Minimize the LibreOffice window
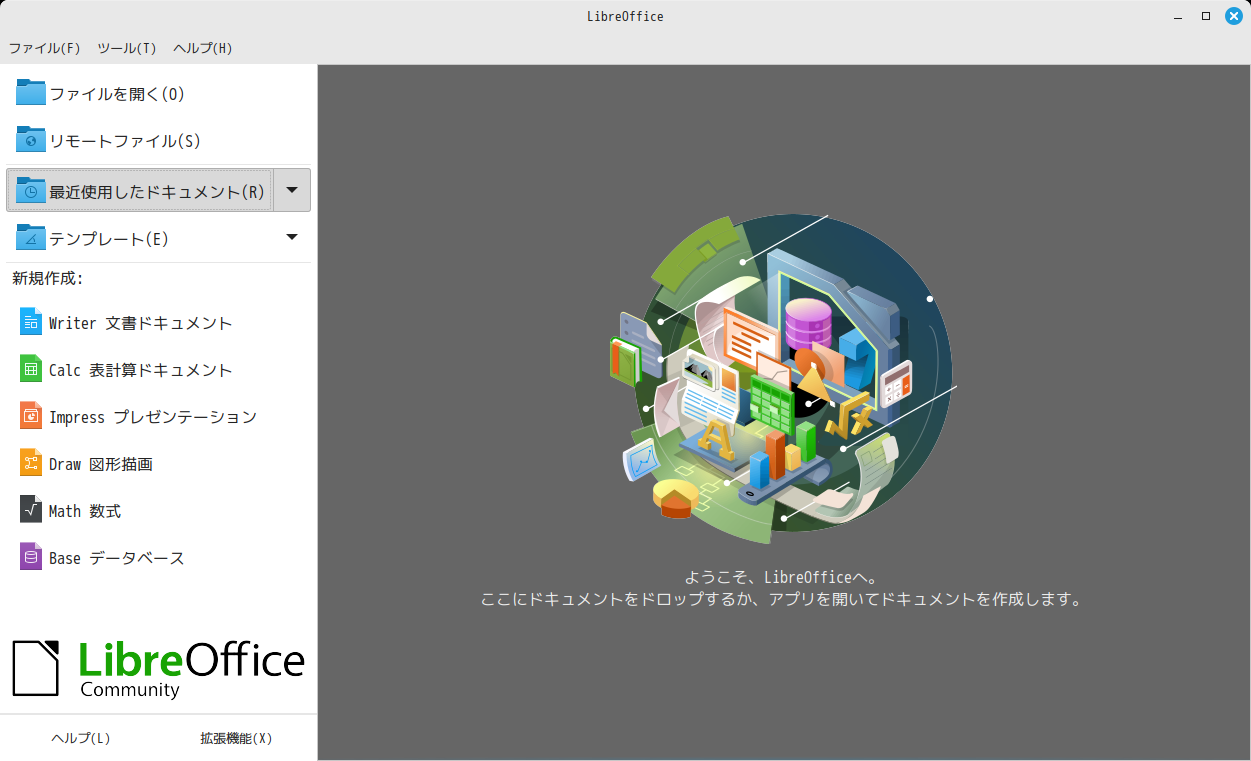This screenshot has width=1251, height=761. pos(1179,16)
